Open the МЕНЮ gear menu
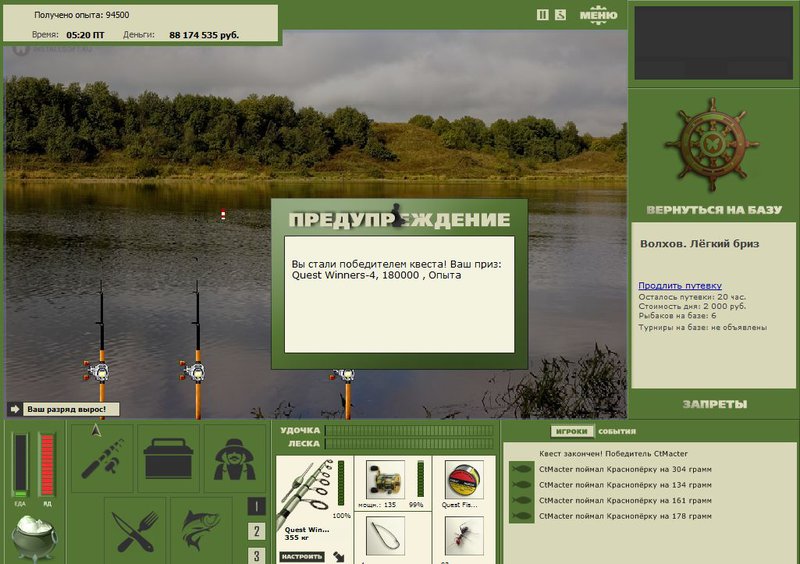Screen dimensions: 800x564 coord(598,15)
